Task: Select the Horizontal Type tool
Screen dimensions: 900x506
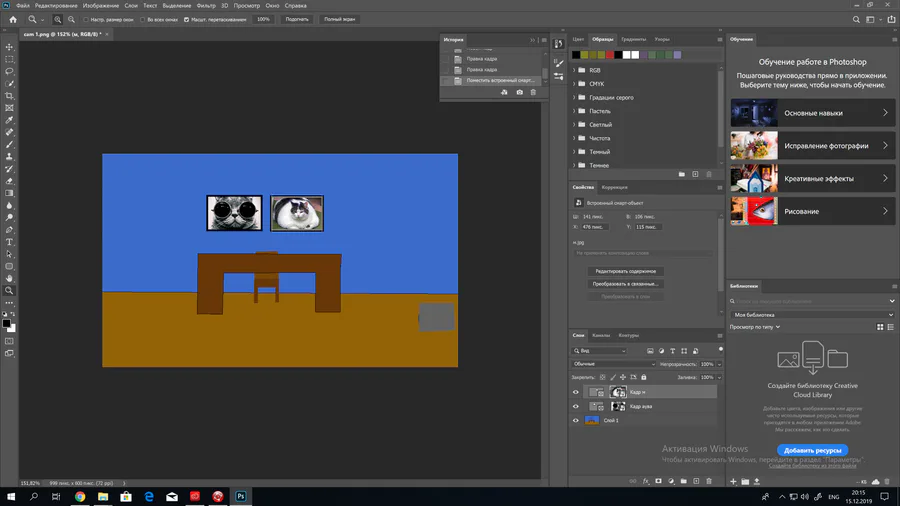Action: point(9,242)
